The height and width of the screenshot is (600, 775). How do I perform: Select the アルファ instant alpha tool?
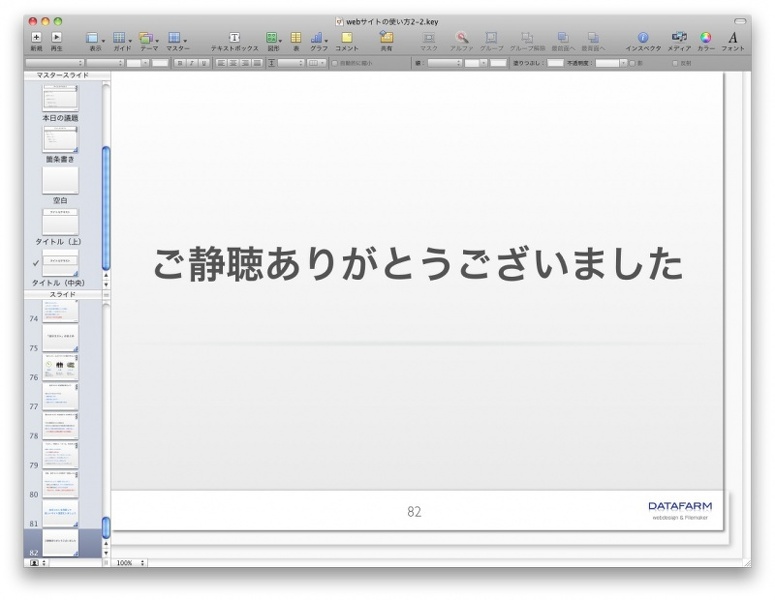point(461,38)
